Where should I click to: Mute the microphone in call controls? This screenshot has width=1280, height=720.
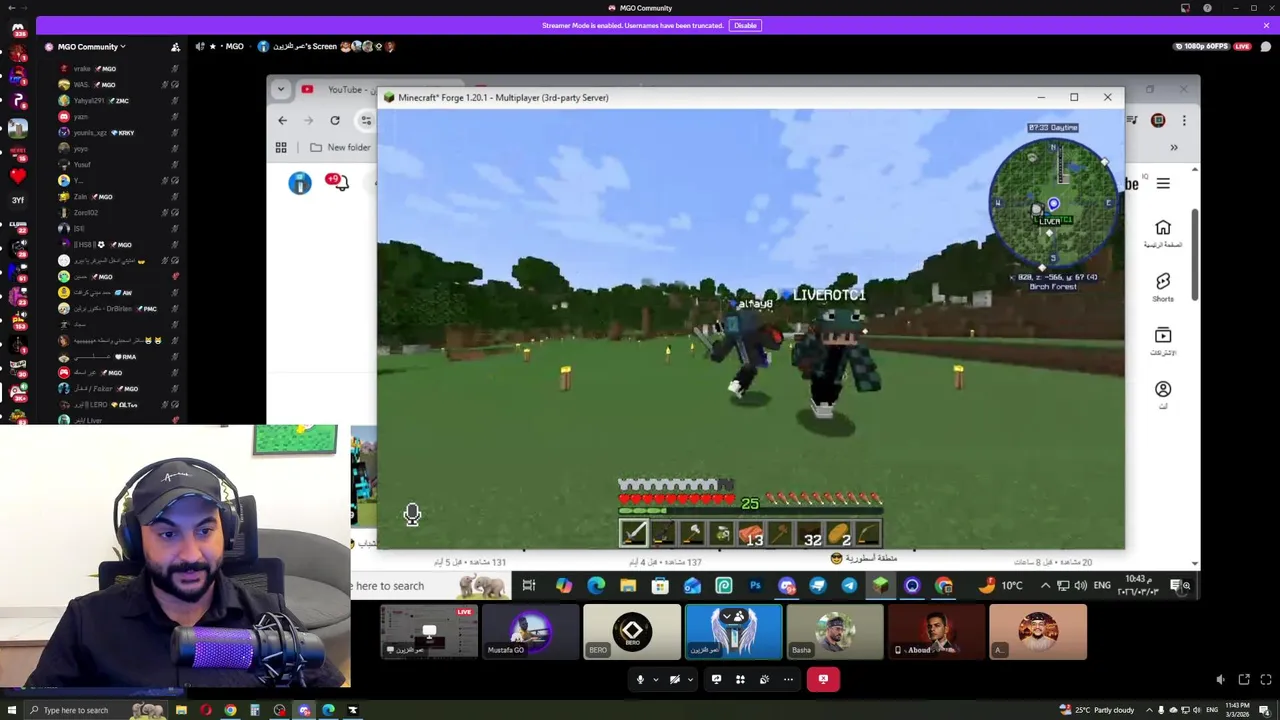click(640, 679)
